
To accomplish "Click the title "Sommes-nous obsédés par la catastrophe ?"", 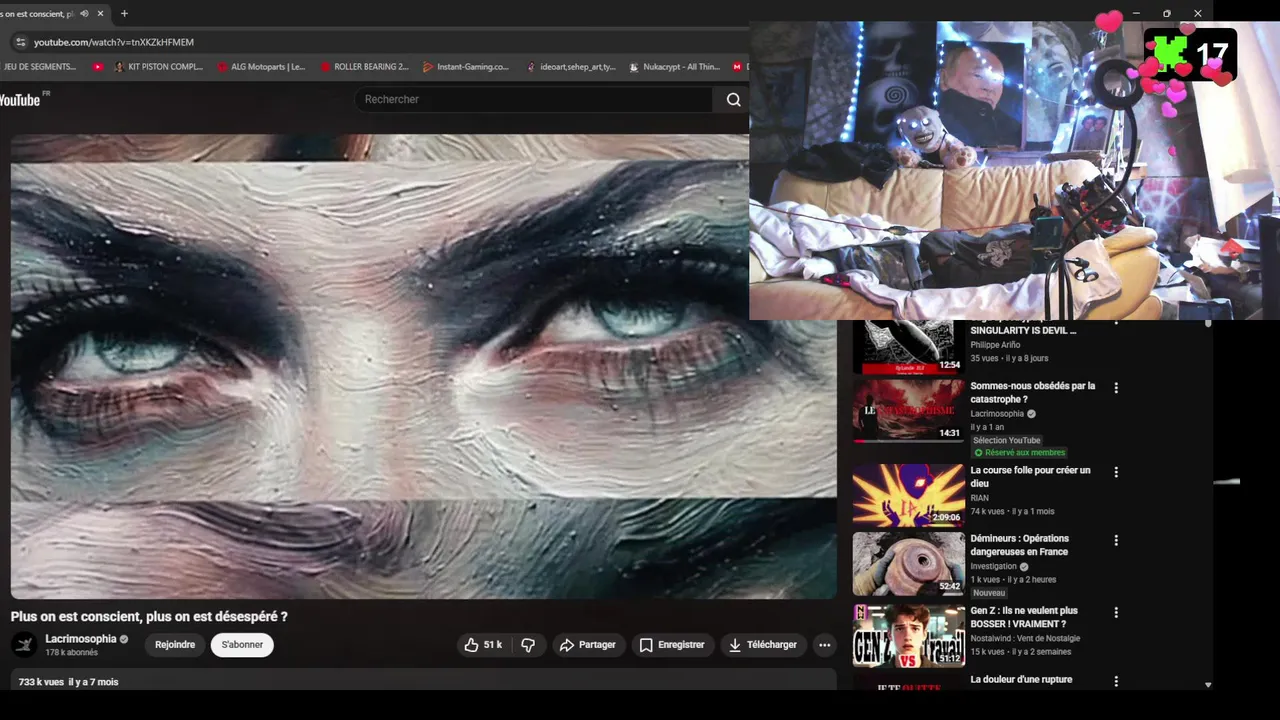I will pos(1032,392).
